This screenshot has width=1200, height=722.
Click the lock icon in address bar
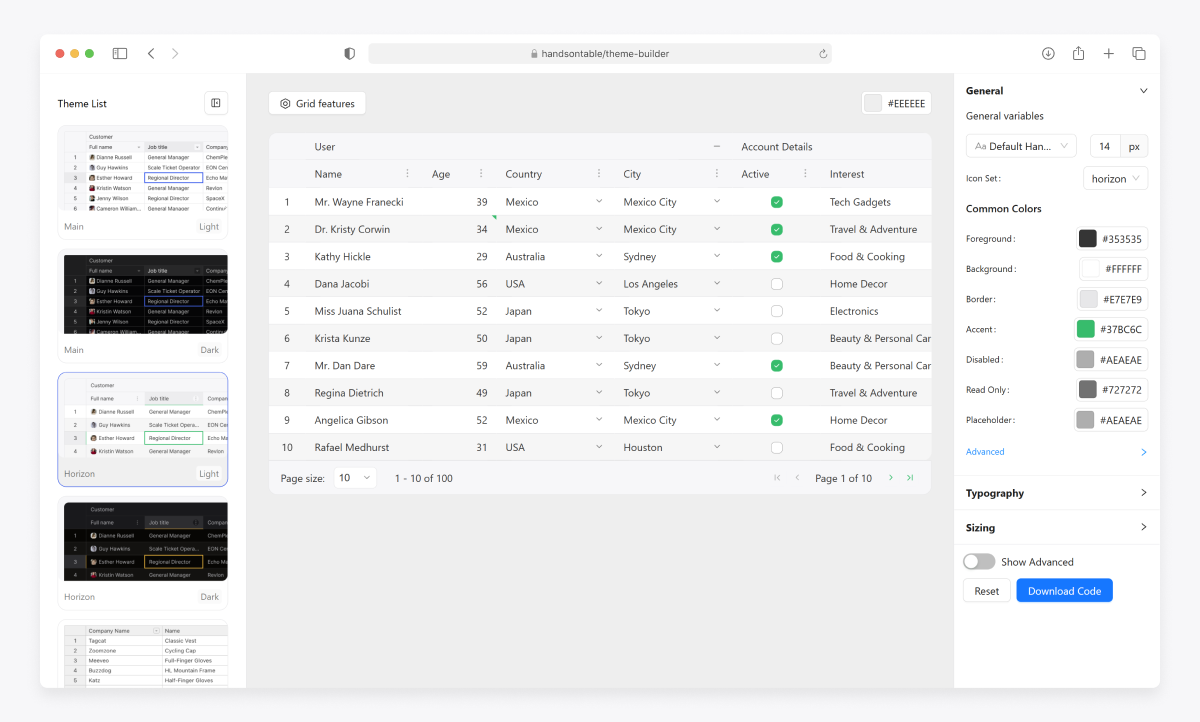(x=534, y=54)
